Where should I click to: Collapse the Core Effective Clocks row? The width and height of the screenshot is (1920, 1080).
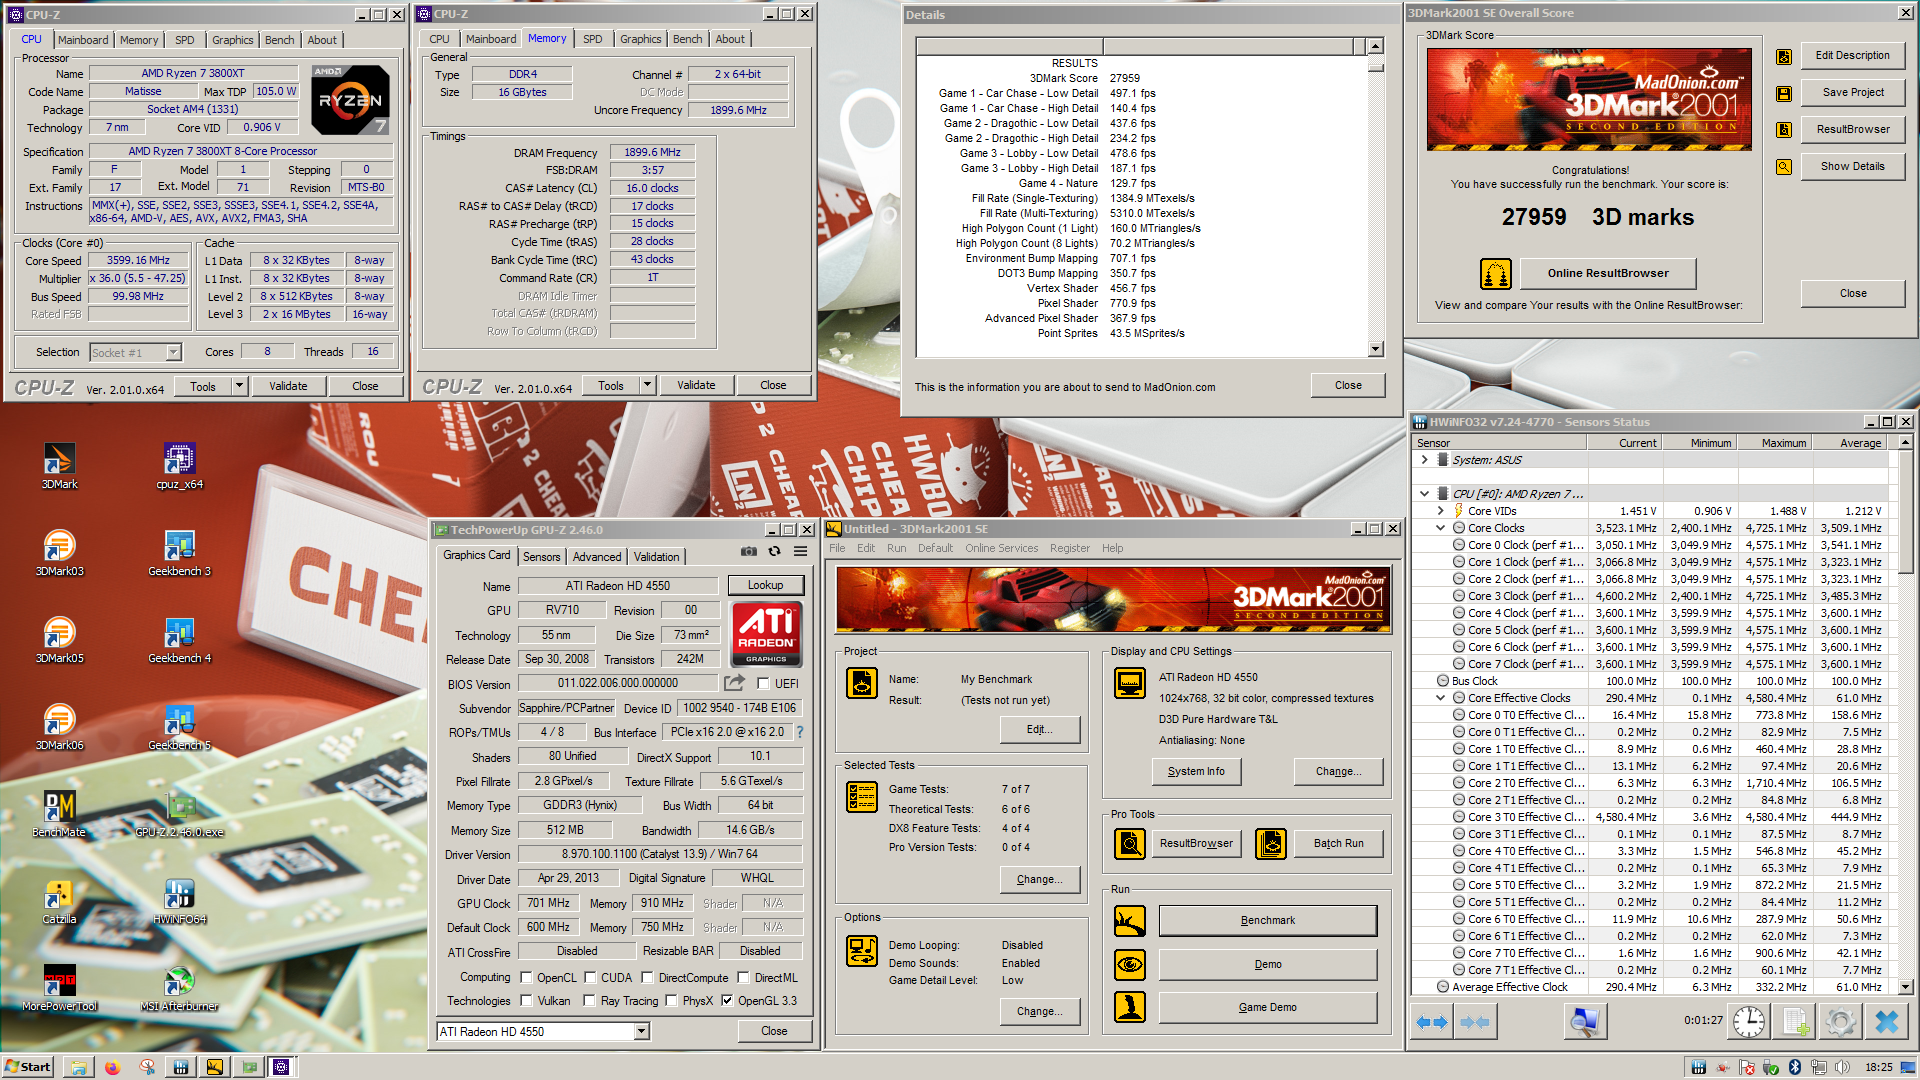[1441, 698]
